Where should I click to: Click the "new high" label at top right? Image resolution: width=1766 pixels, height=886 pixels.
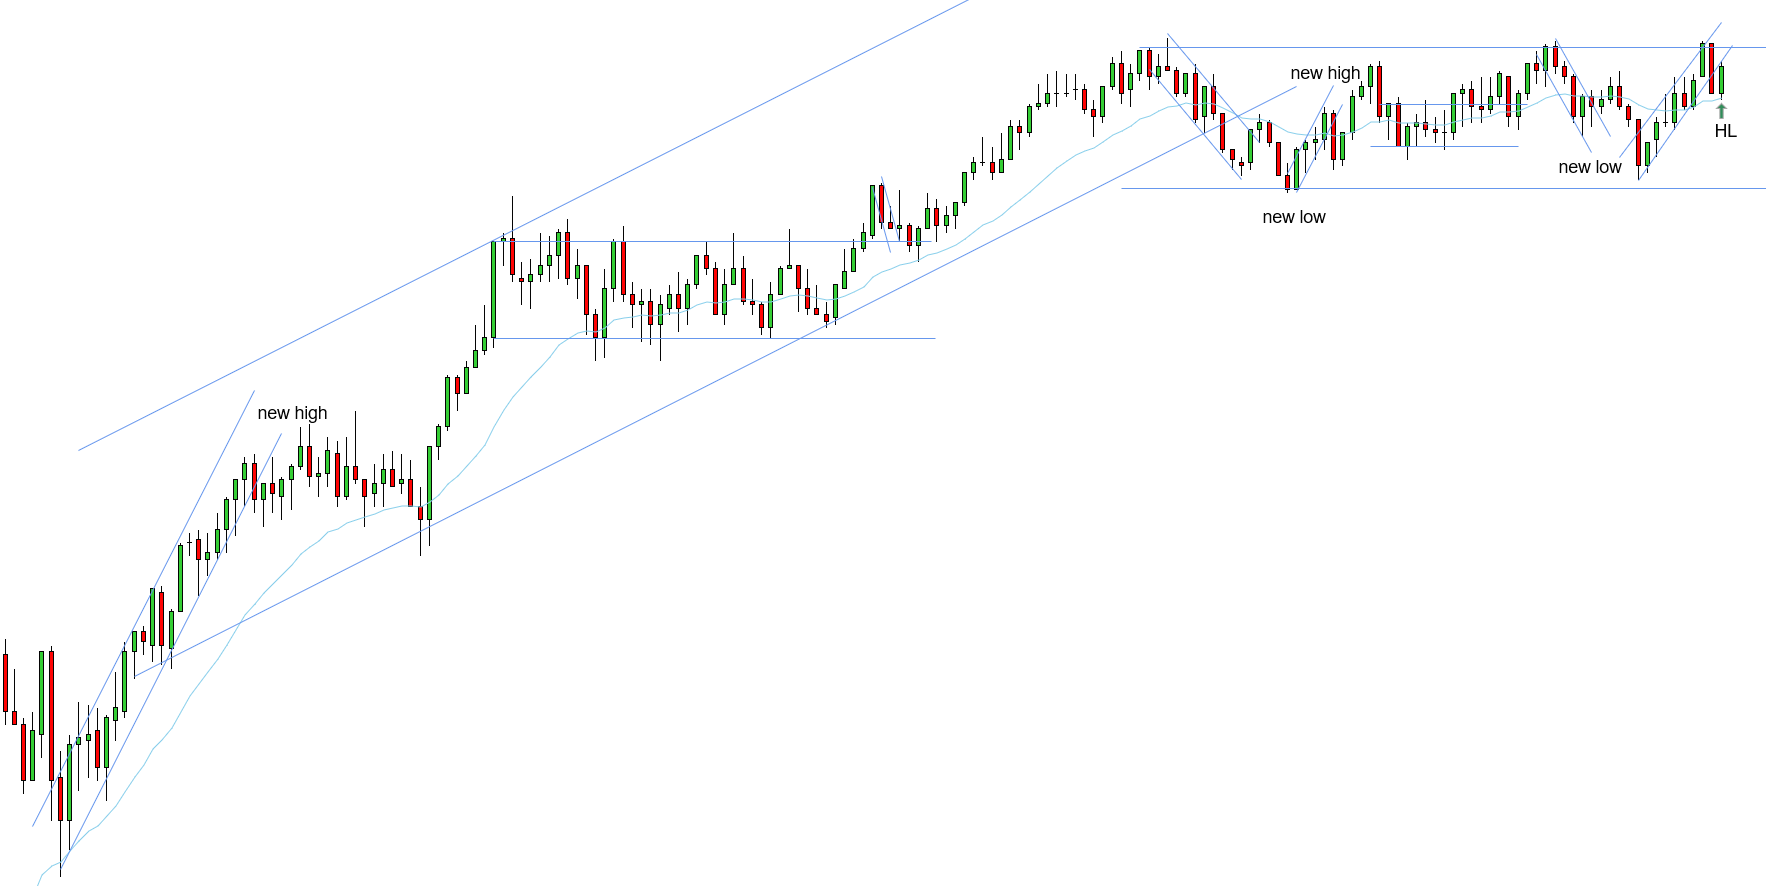[1325, 73]
